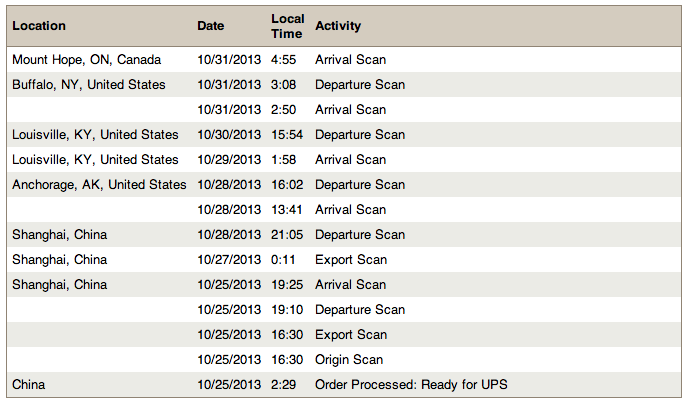Click the 10/27/2013 date cell
This screenshot has height=403, width=688.
[x=229, y=260]
